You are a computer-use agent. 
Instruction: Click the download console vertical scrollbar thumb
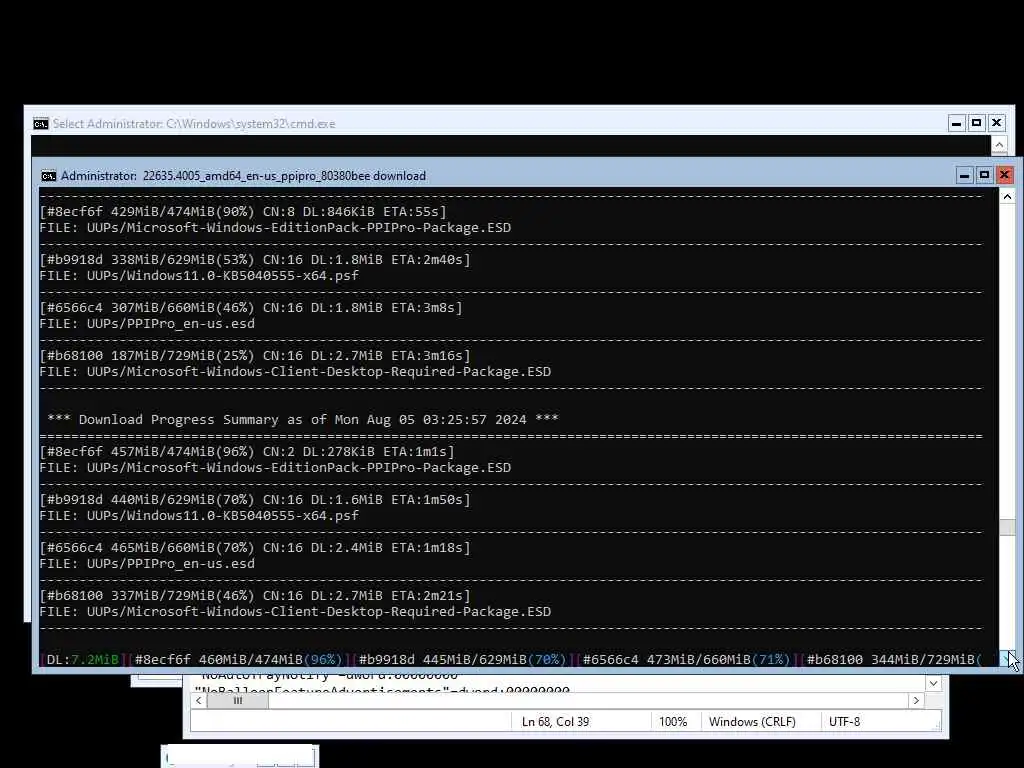[x=1007, y=527]
